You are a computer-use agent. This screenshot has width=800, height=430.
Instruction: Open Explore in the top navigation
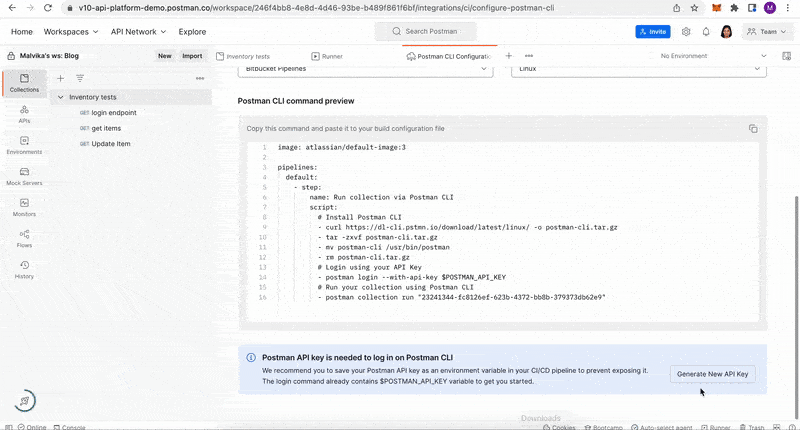[192, 32]
